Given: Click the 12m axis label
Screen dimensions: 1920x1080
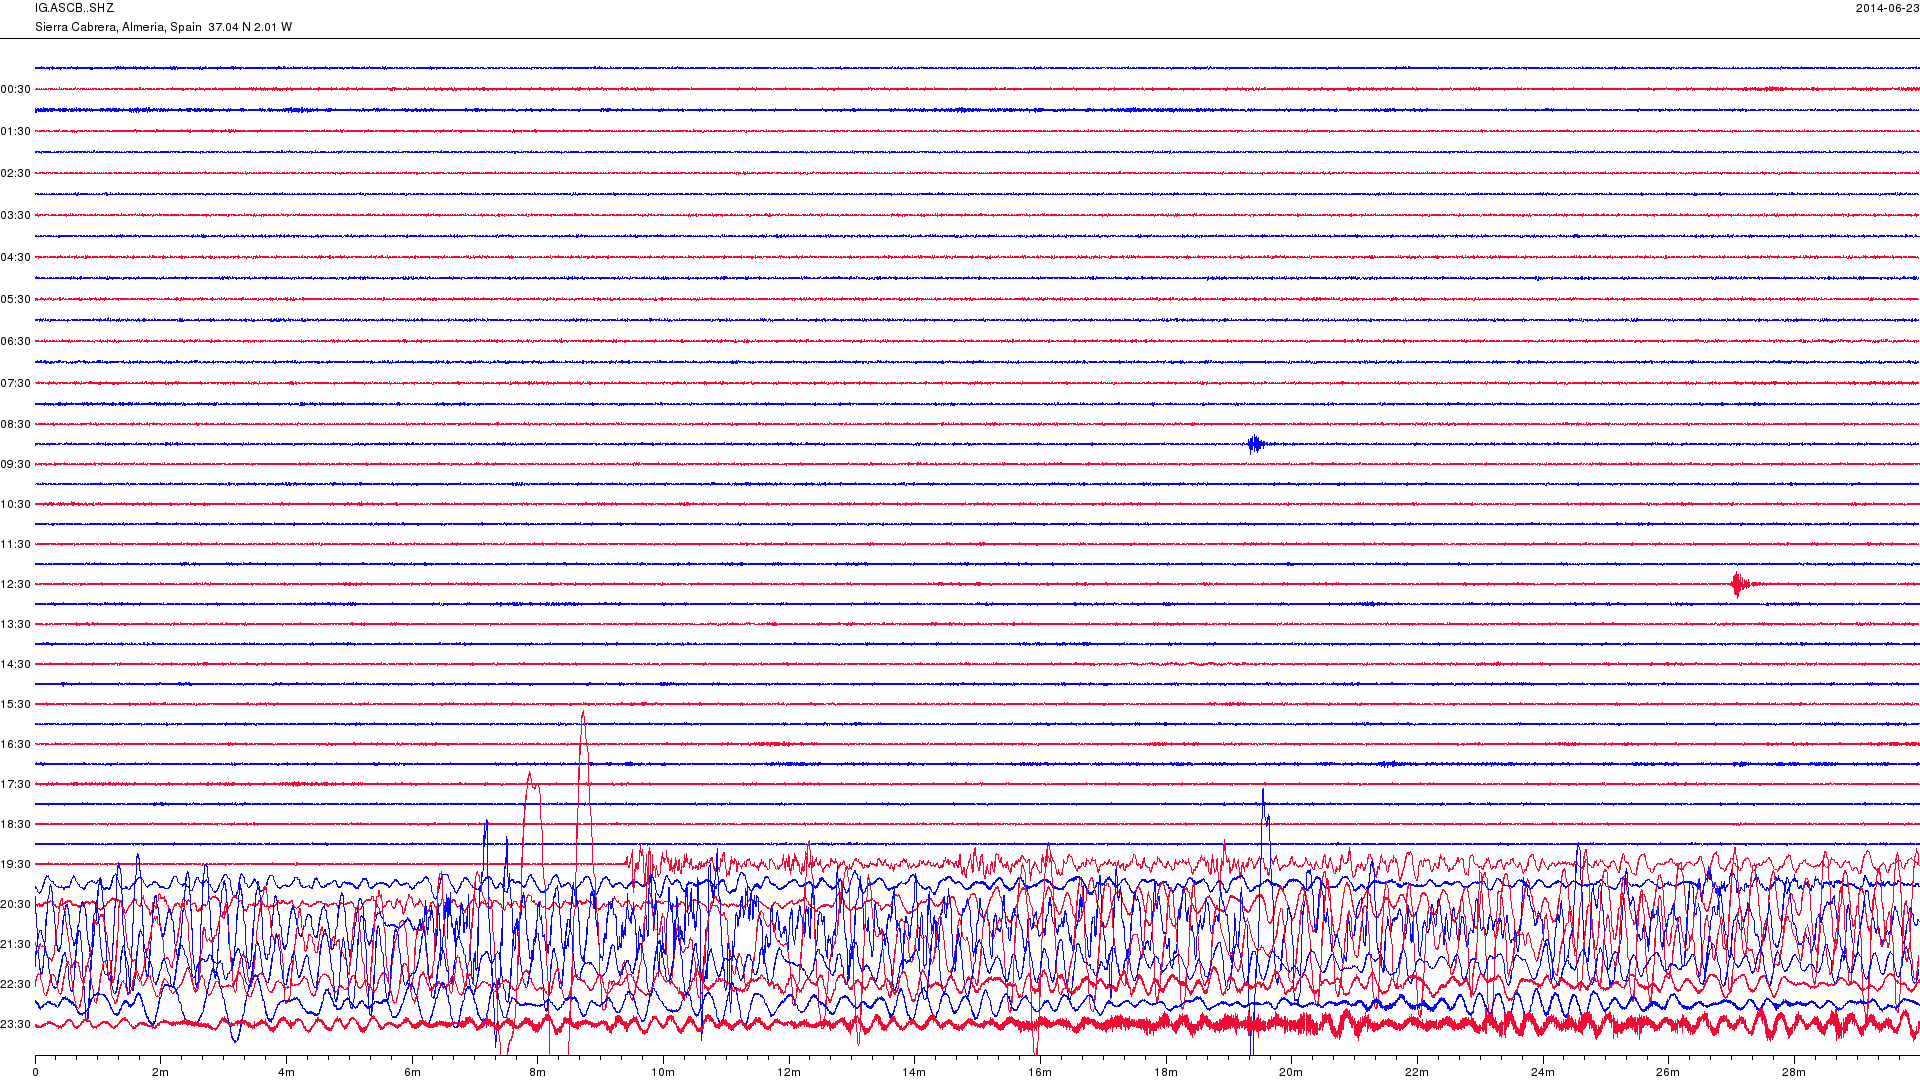Looking at the screenshot, I should pyautogui.click(x=789, y=1073).
